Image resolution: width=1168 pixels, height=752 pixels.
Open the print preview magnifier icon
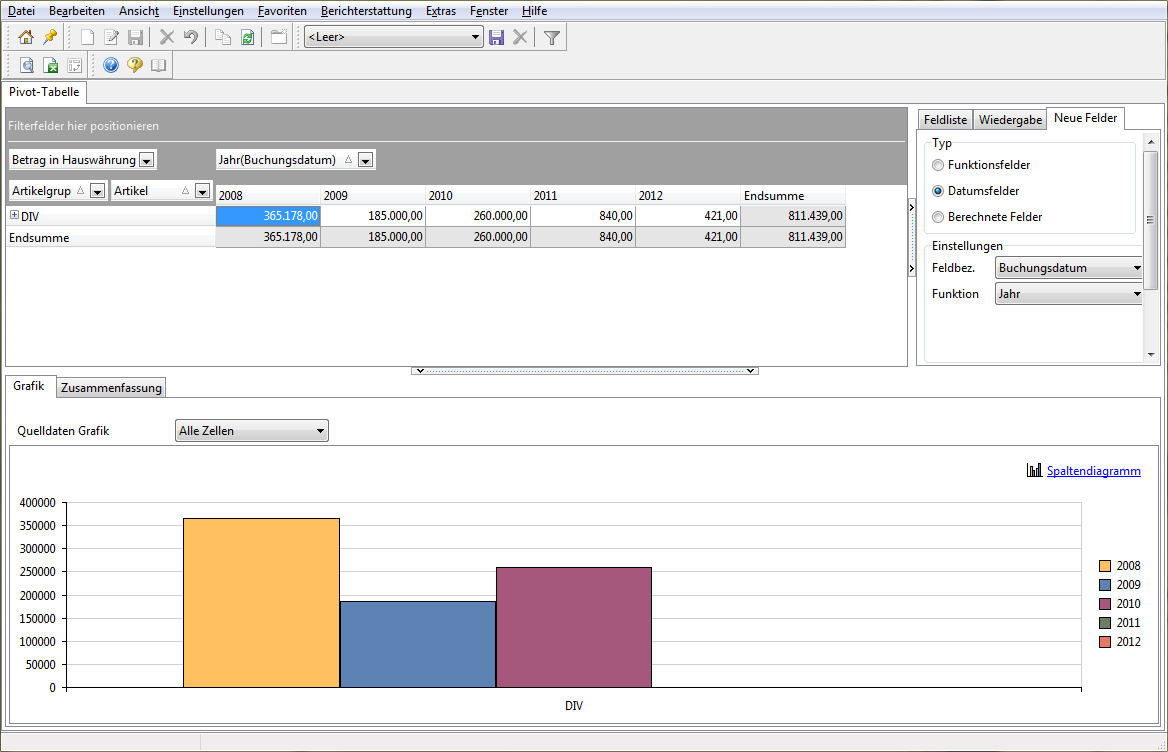tap(27, 66)
